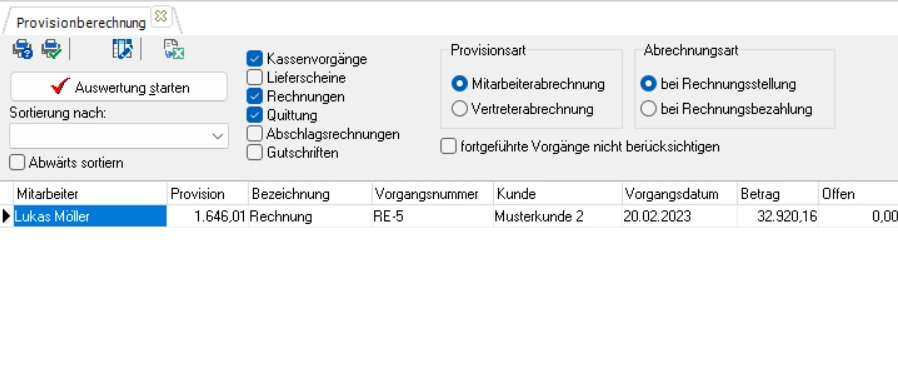
Task: Check fortgeführte Vorgänge nicht berücksichtigen
Action: (x=448, y=147)
